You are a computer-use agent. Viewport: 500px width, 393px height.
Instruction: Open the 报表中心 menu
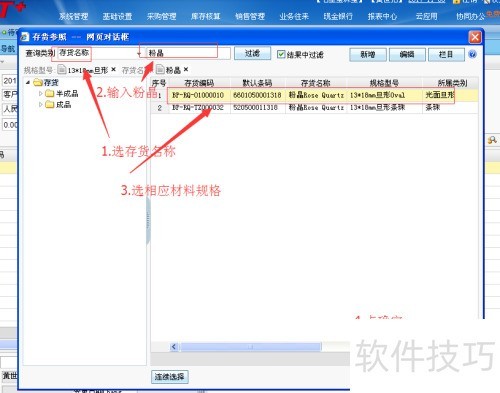coord(382,16)
